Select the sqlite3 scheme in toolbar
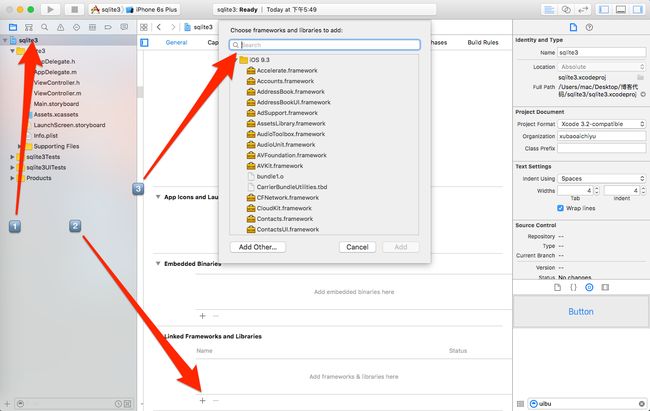This screenshot has width=650, height=411. point(106,10)
